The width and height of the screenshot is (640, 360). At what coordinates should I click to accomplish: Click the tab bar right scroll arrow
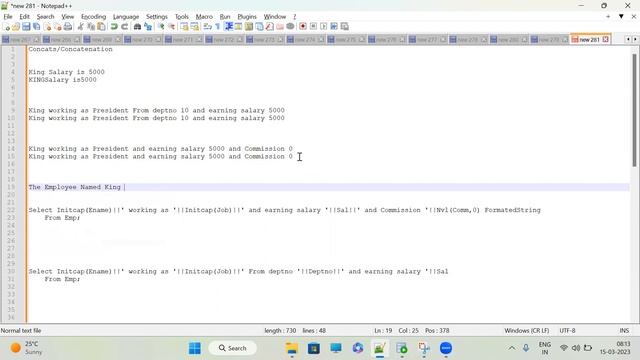pyautogui.click(x=635, y=40)
